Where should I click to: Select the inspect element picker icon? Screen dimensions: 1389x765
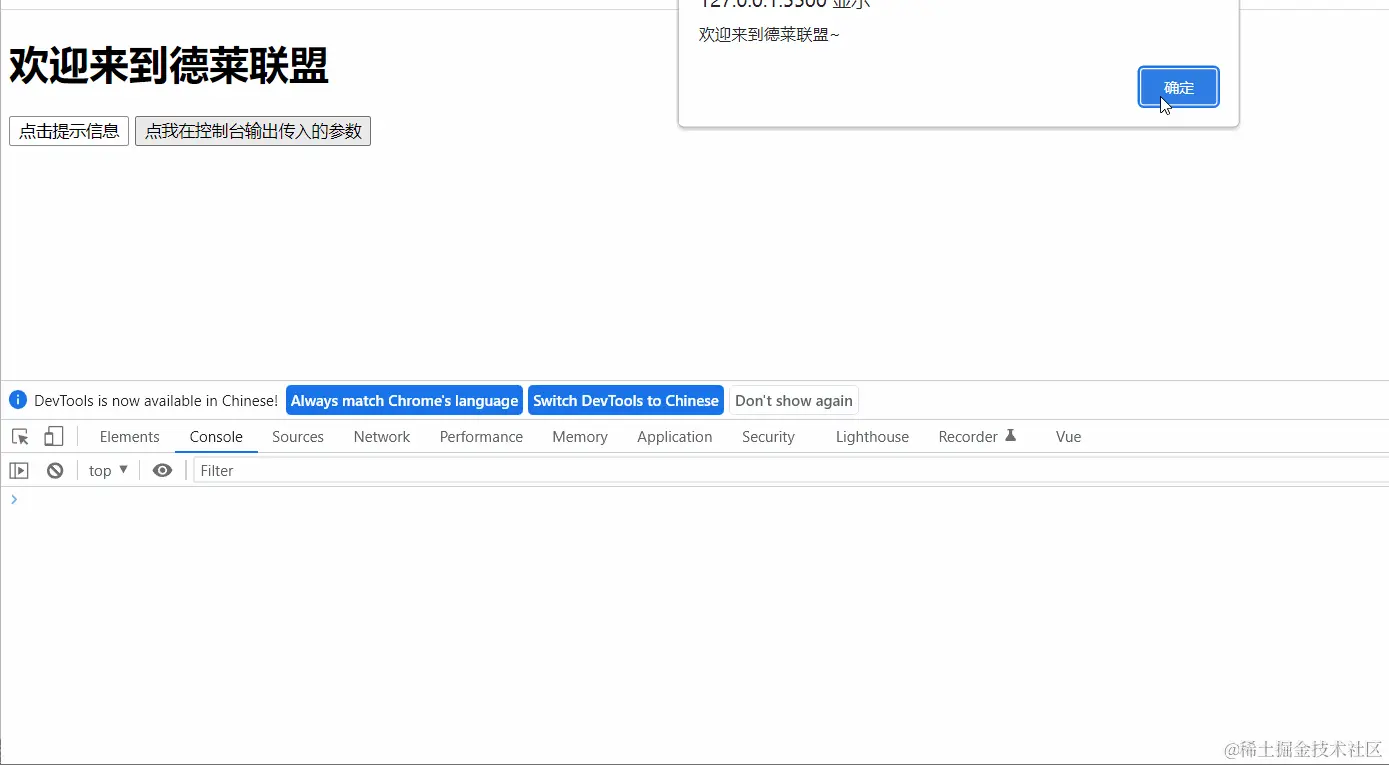point(20,437)
